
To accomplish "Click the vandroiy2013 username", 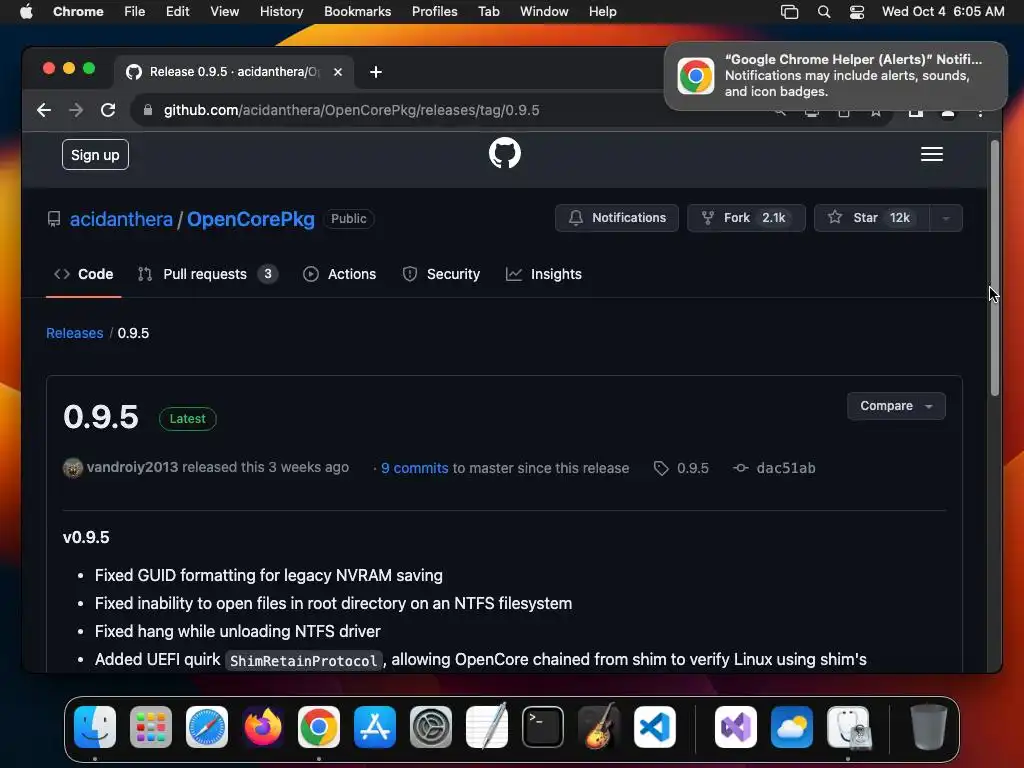I will (x=133, y=468).
